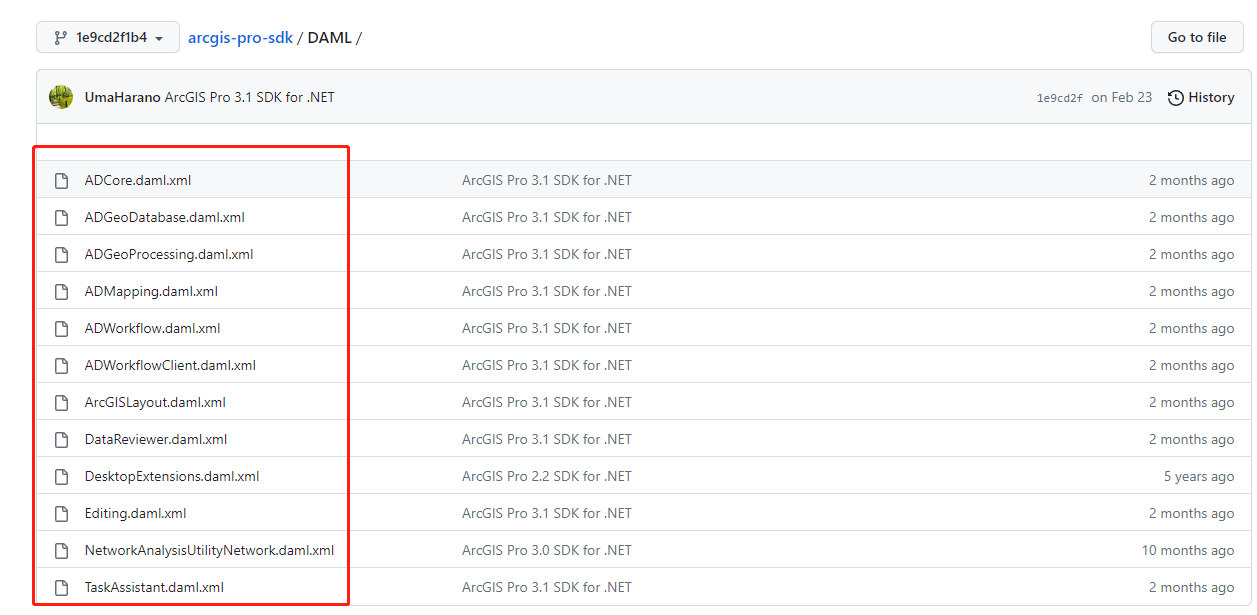This screenshot has width=1257, height=615.
Task: Click the file icon next to ADMapping.daml.xml
Action: 62,292
